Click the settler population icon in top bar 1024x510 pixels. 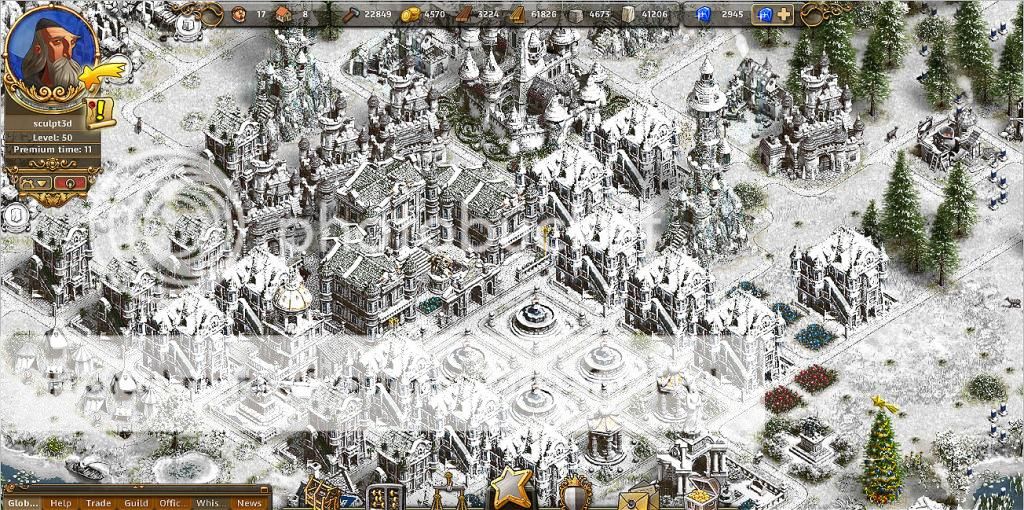tap(239, 14)
